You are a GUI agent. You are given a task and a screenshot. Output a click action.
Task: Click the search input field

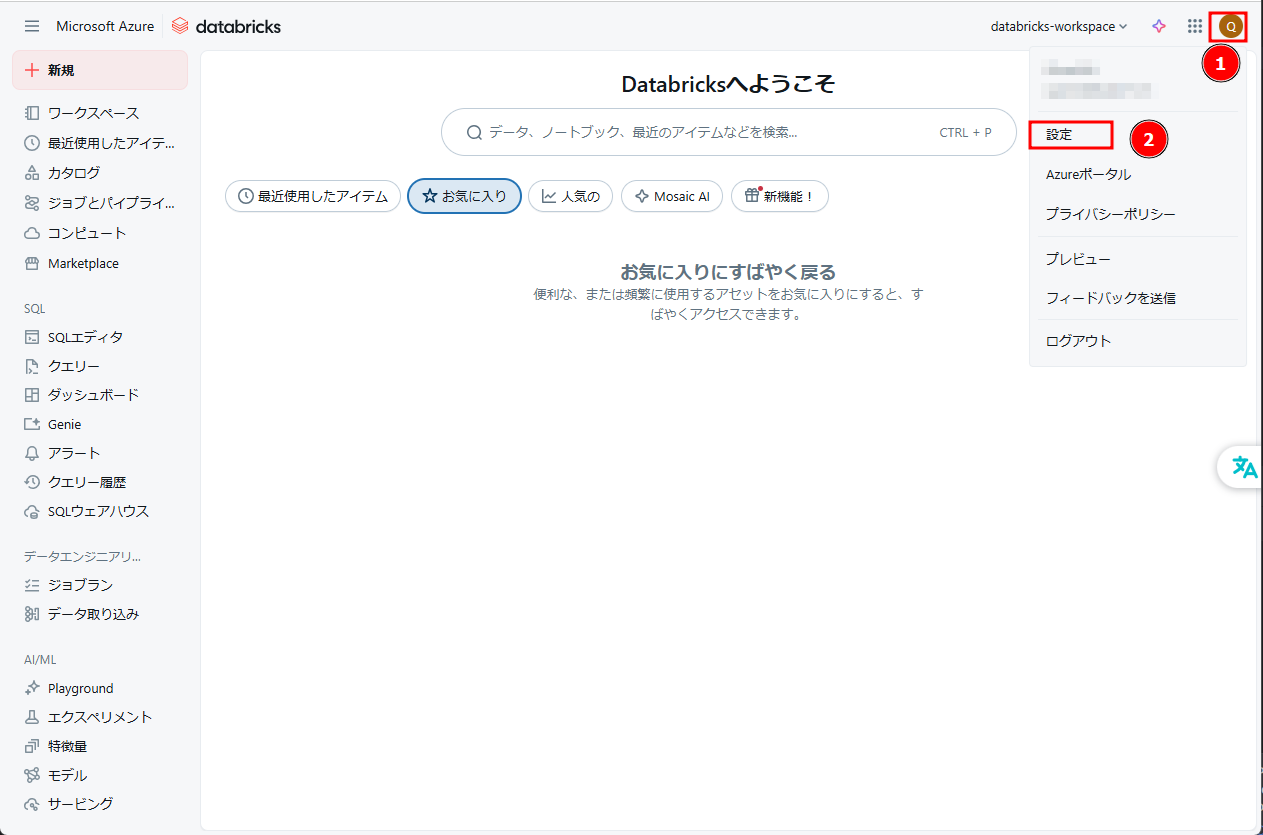[x=700, y=132]
